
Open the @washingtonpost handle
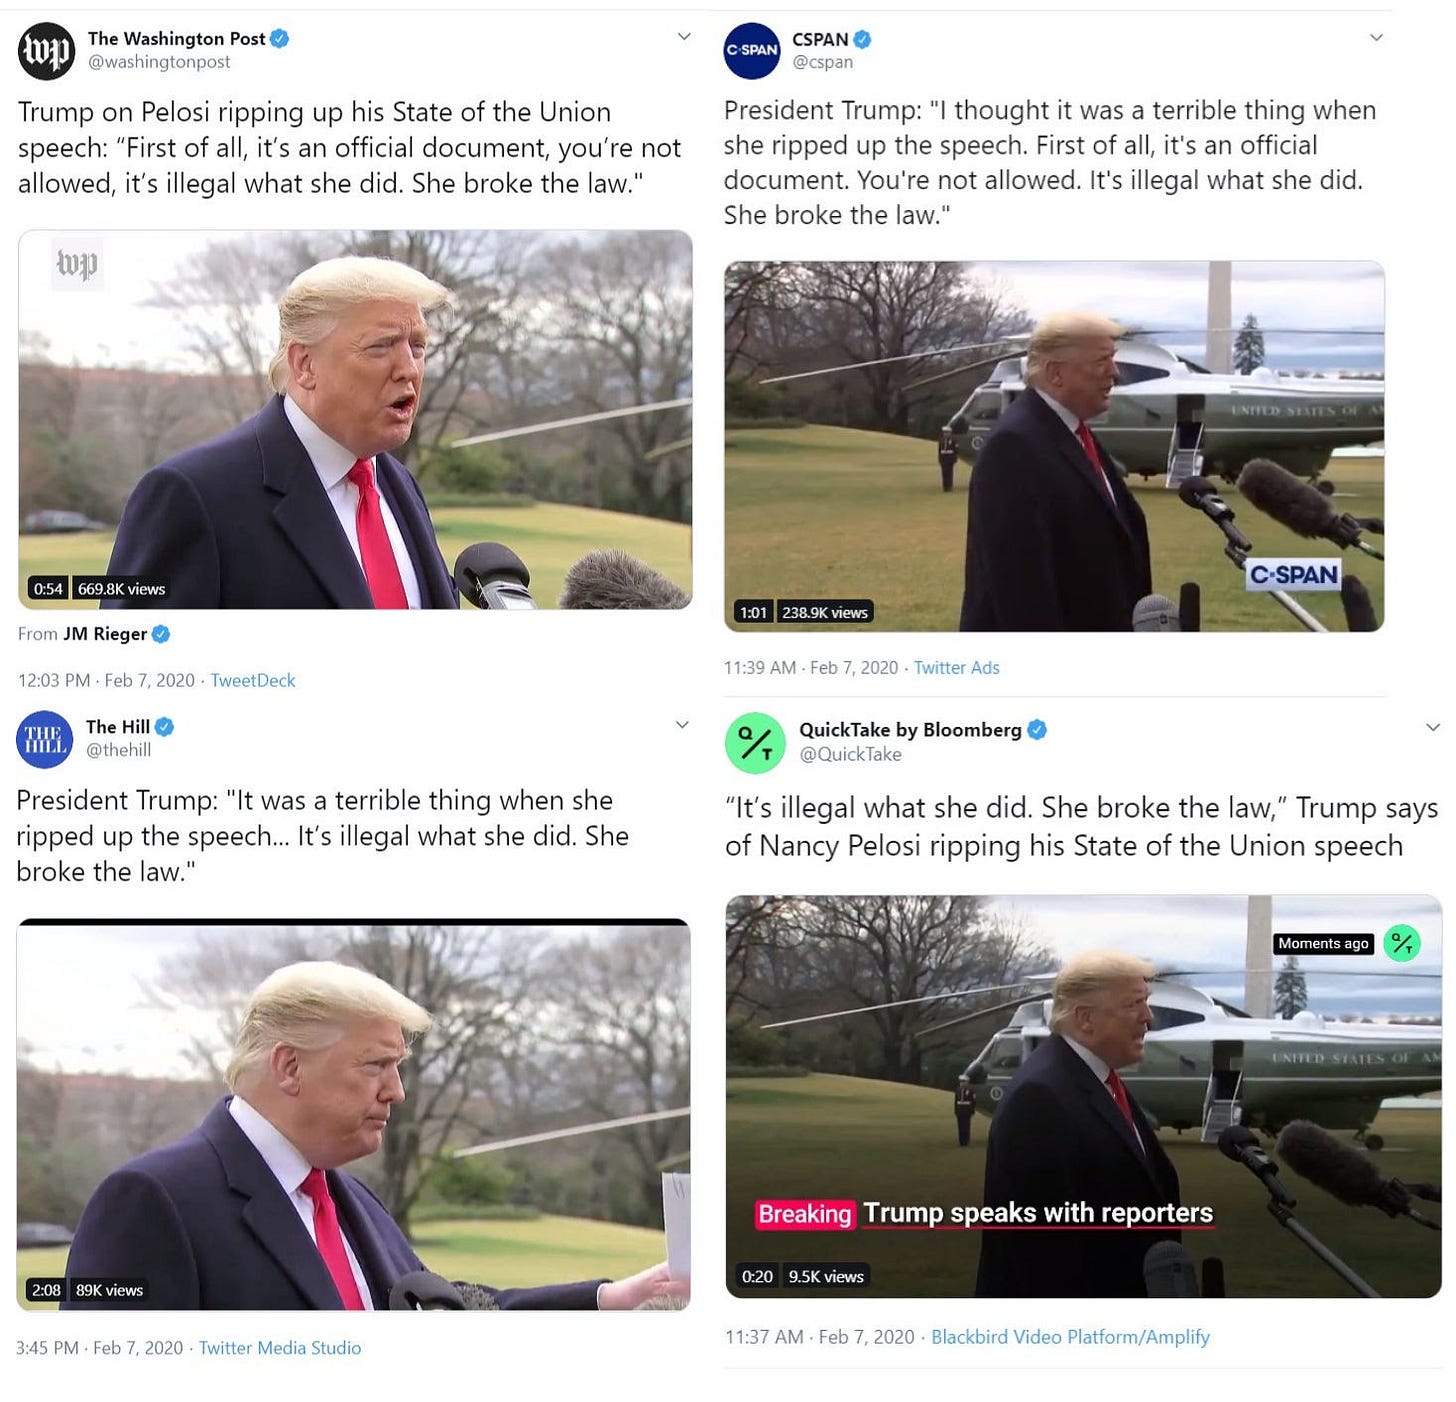[159, 62]
